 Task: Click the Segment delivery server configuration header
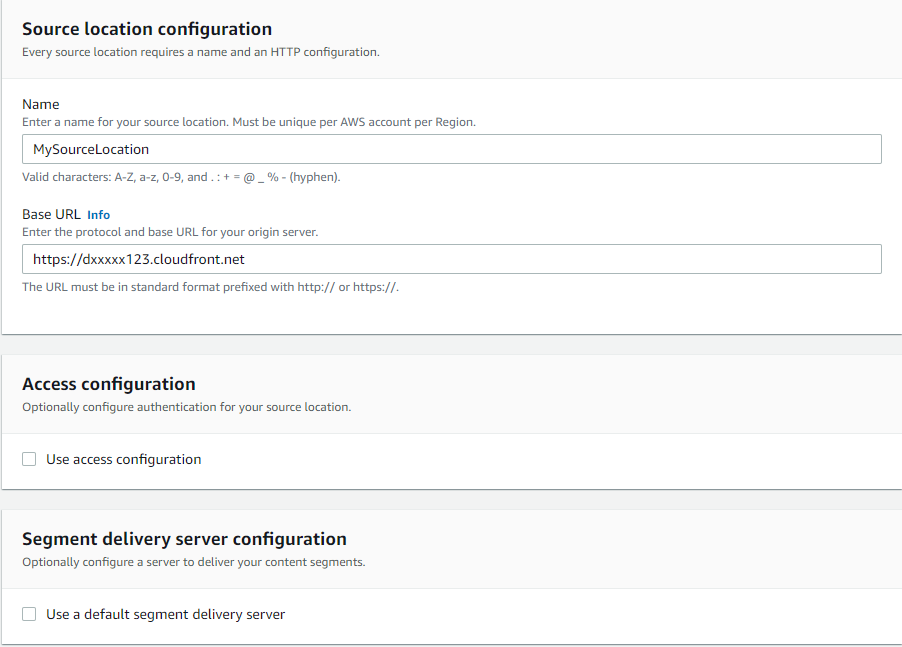184,538
